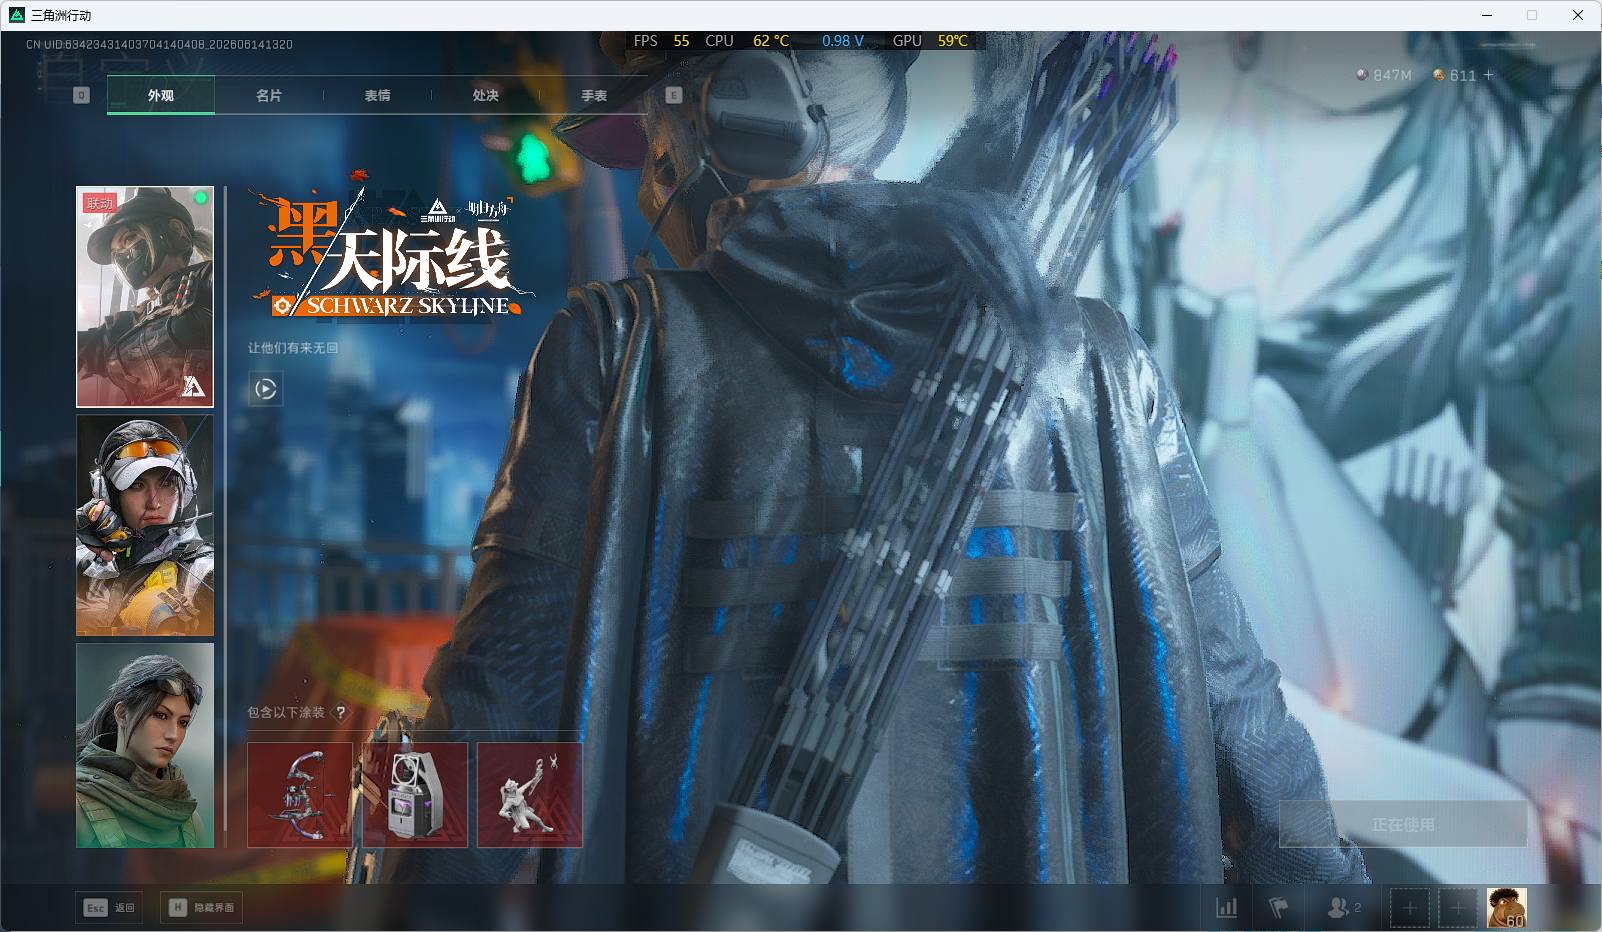The height and width of the screenshot is (932, 1602).
Task: Click the GPU 59°C overlay readout
Action: point(930,41)
